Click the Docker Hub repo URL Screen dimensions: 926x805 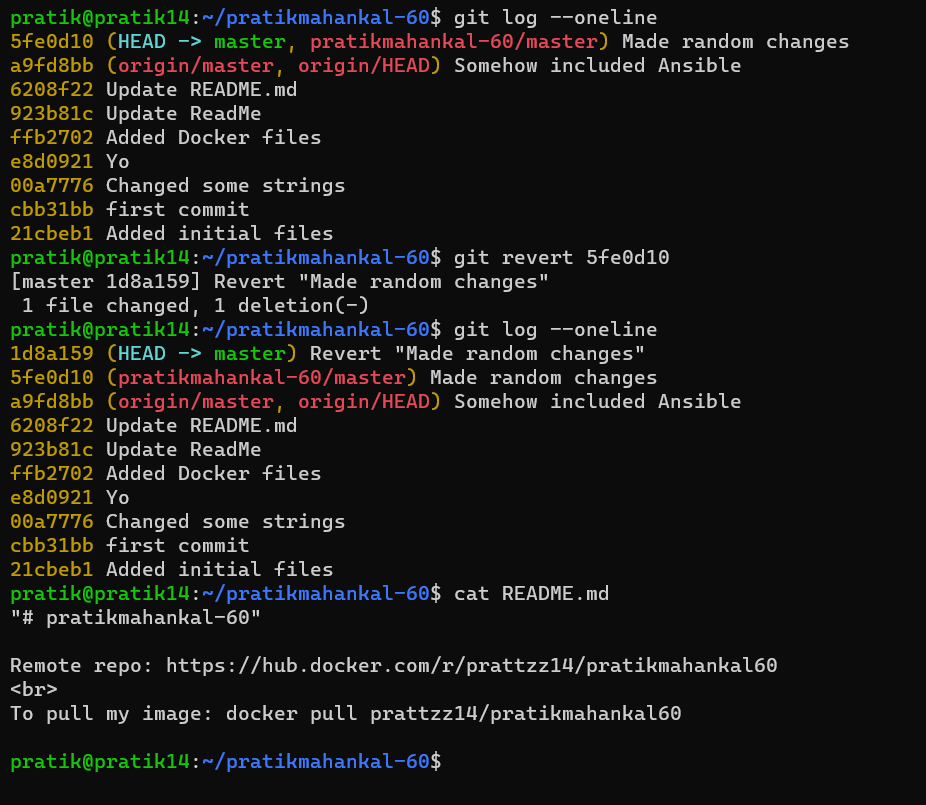point(471,666)
